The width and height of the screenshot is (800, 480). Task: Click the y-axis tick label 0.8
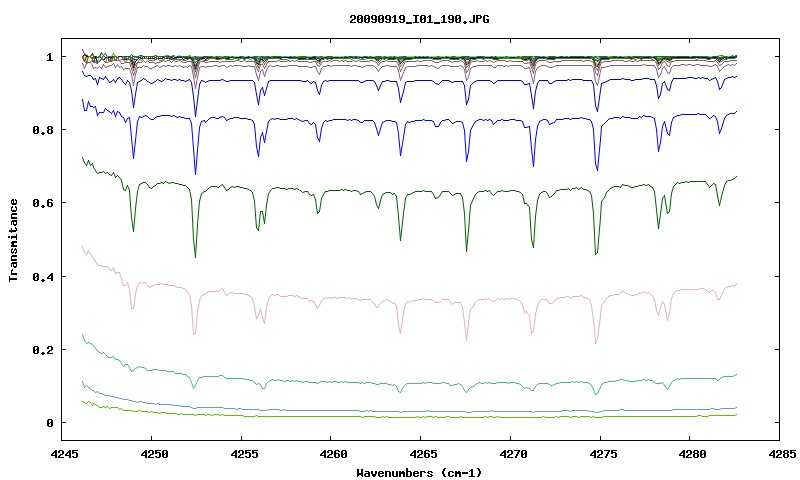point(43,130)
